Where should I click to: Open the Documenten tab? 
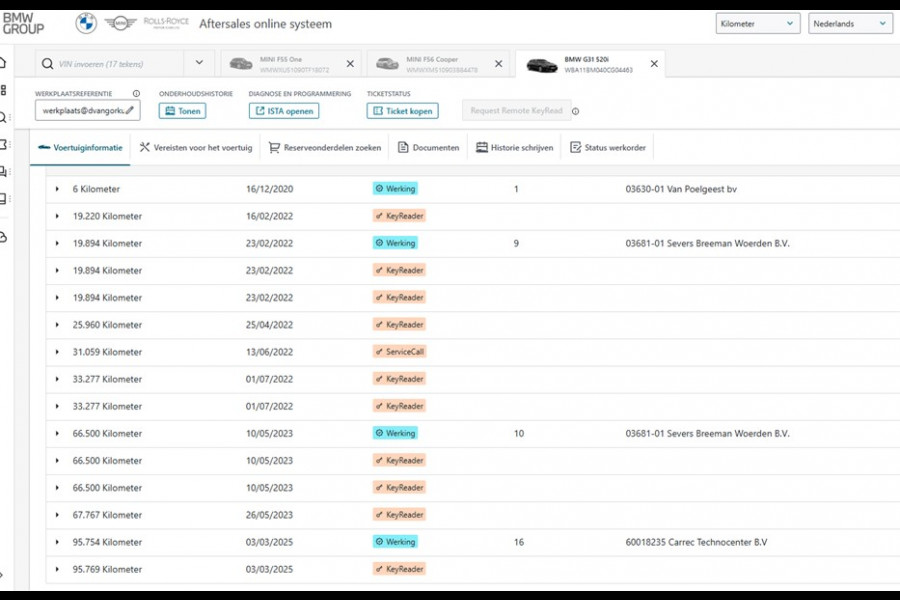(x=429, y=148)
